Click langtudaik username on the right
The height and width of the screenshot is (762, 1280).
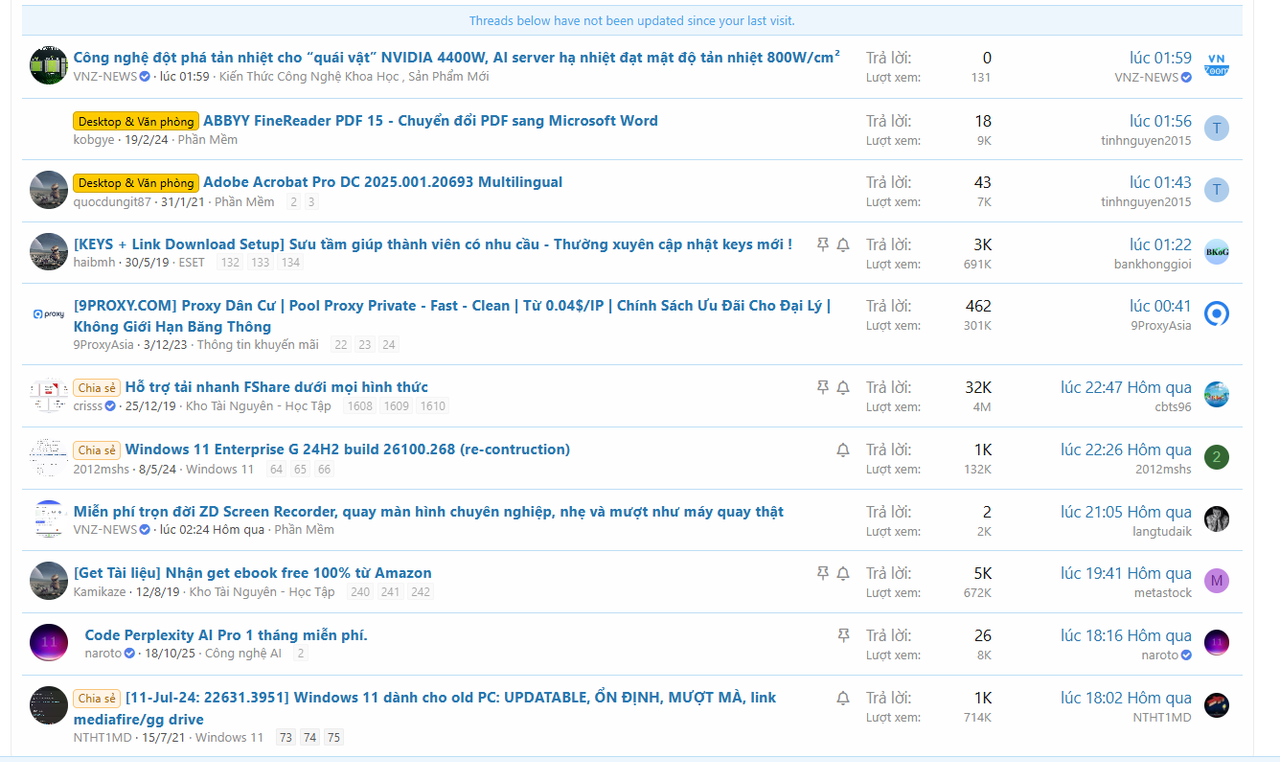click(x=1162, y=531)
